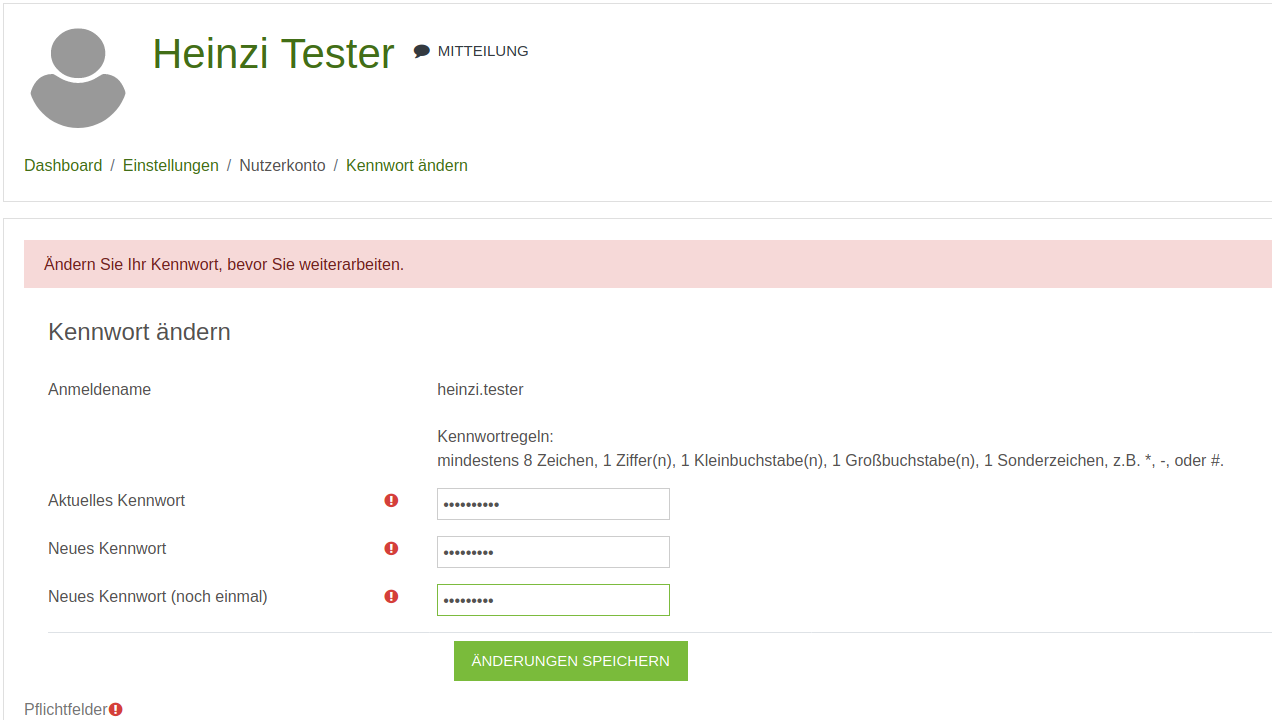Click the Pflichtfelder label text
This screenshot has height=720, width=1272.
point(66,710)
